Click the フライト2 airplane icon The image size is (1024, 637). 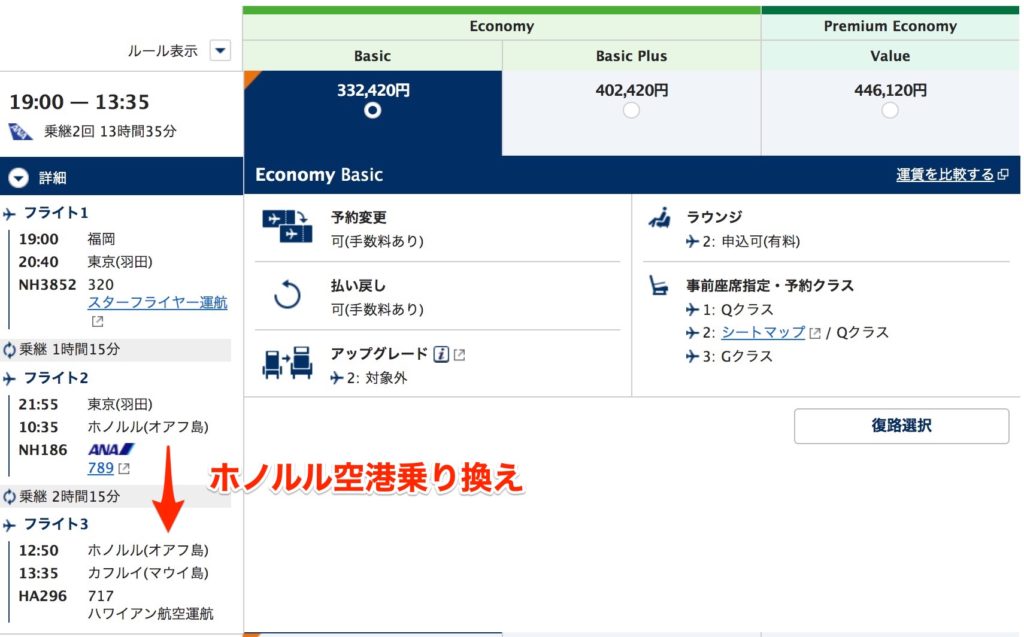9,379
